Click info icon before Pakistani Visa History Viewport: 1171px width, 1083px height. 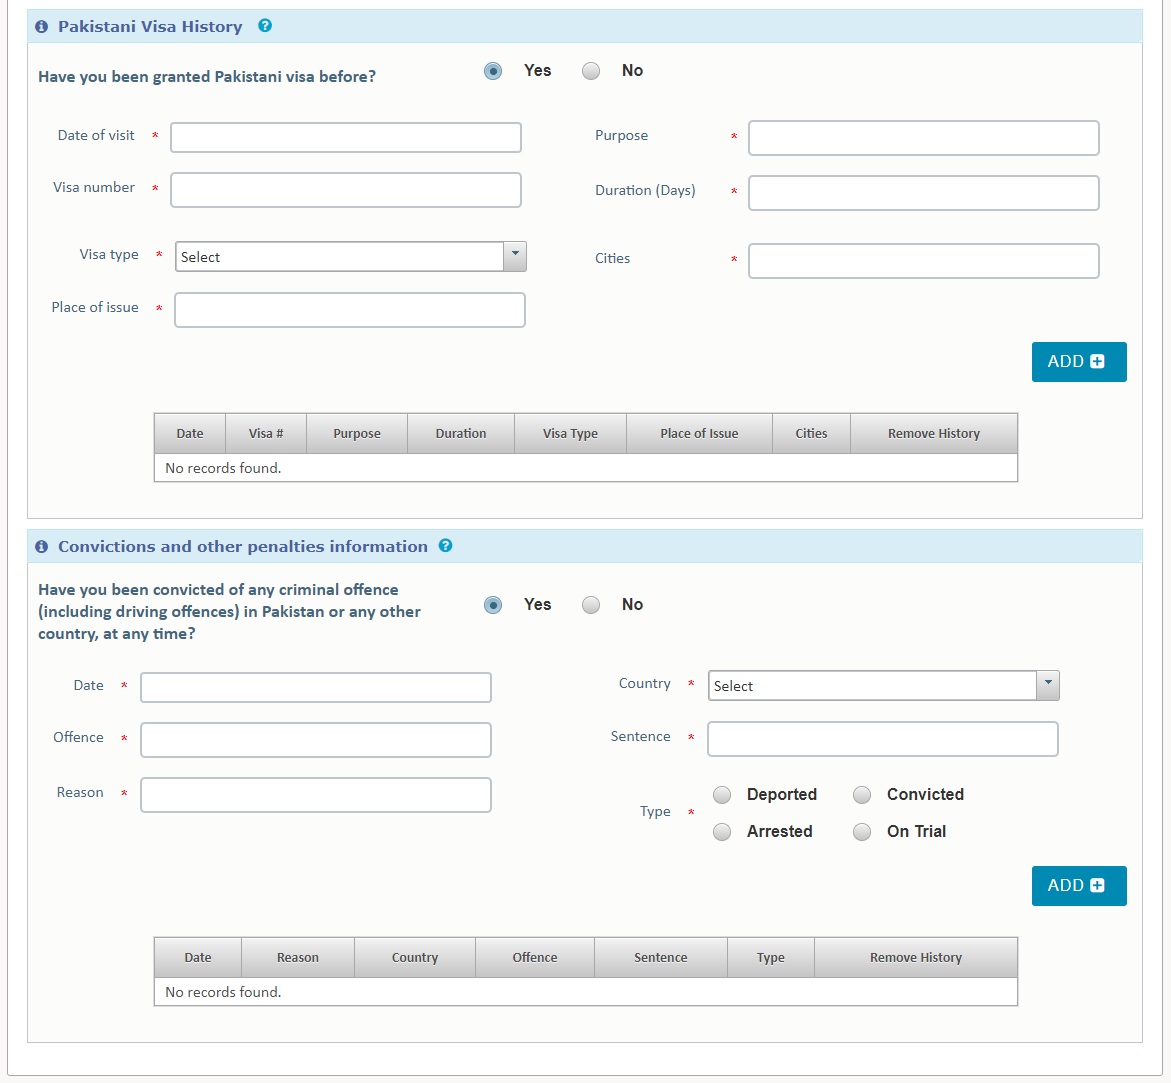click(x=42, y=27)
